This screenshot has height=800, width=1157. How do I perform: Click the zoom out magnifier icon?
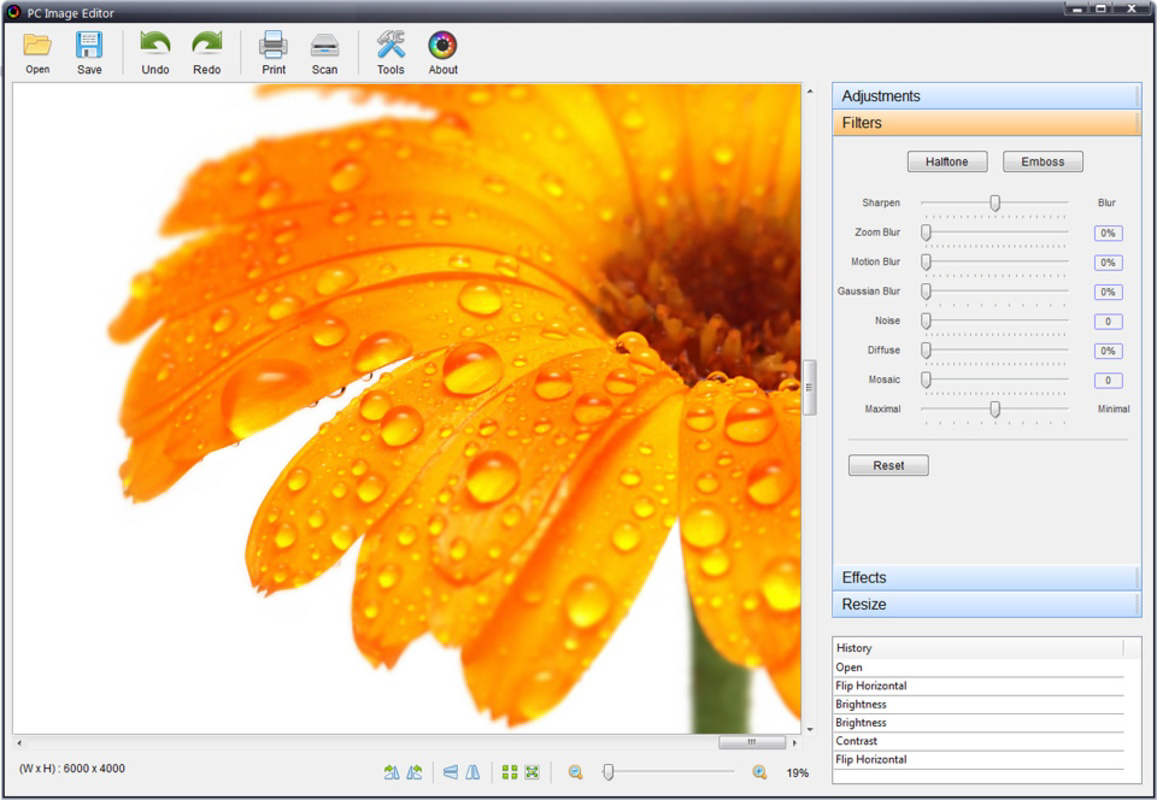(576, 772)
